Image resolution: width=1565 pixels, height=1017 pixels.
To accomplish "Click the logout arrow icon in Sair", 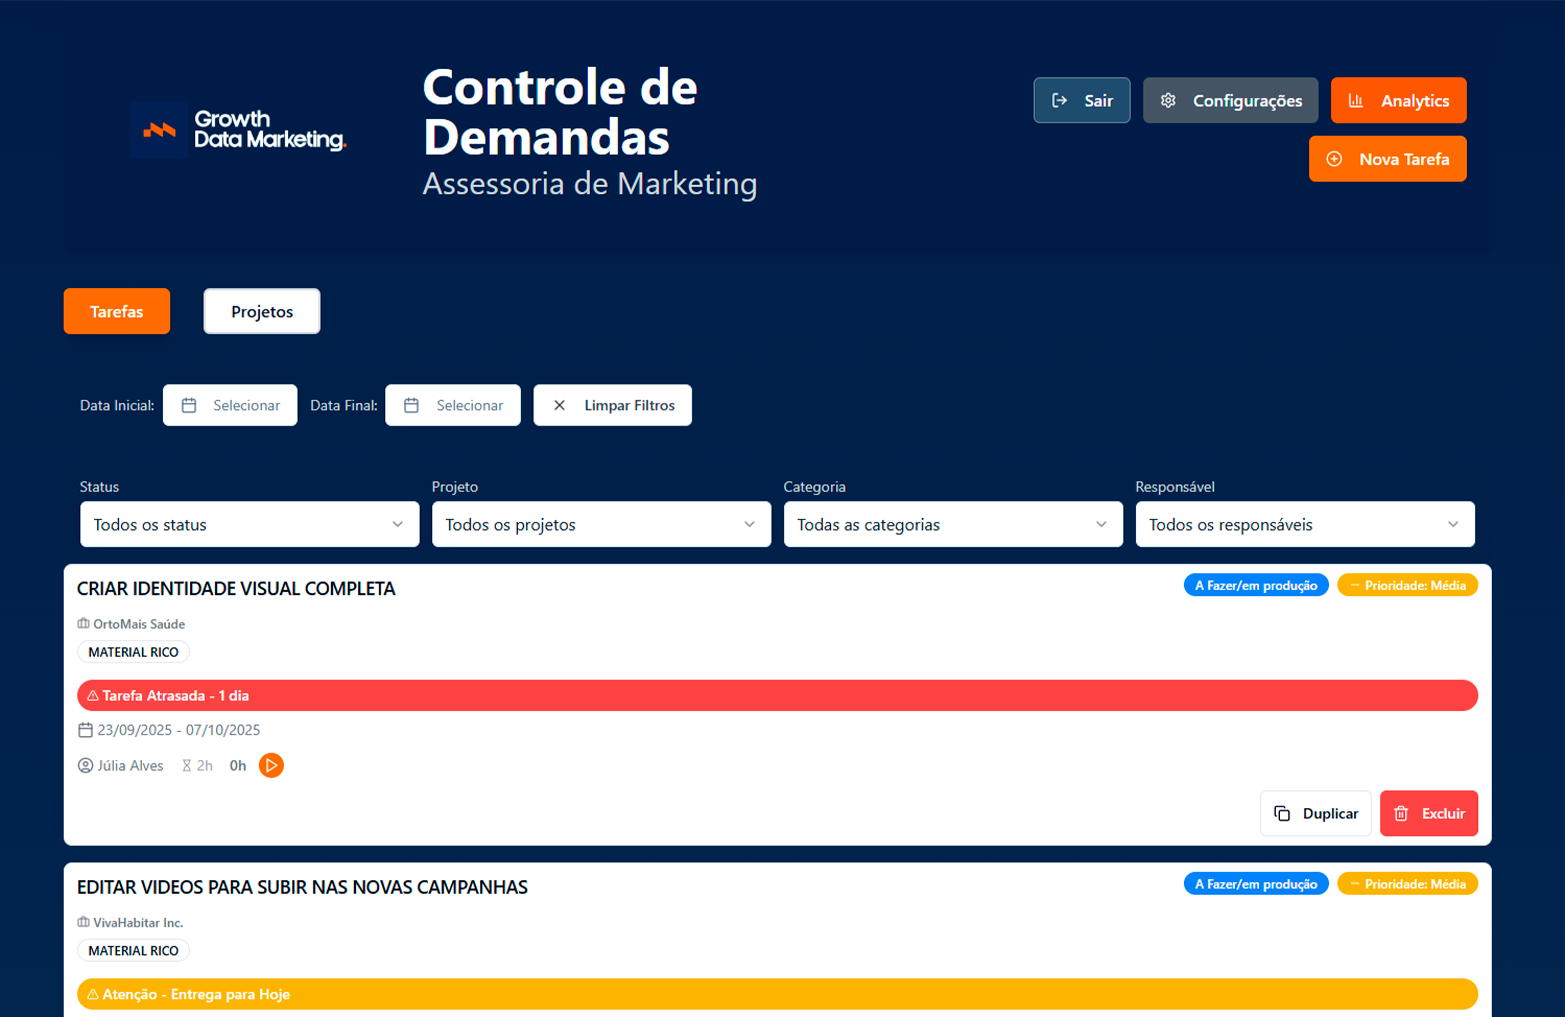I will pos(1059,100).
